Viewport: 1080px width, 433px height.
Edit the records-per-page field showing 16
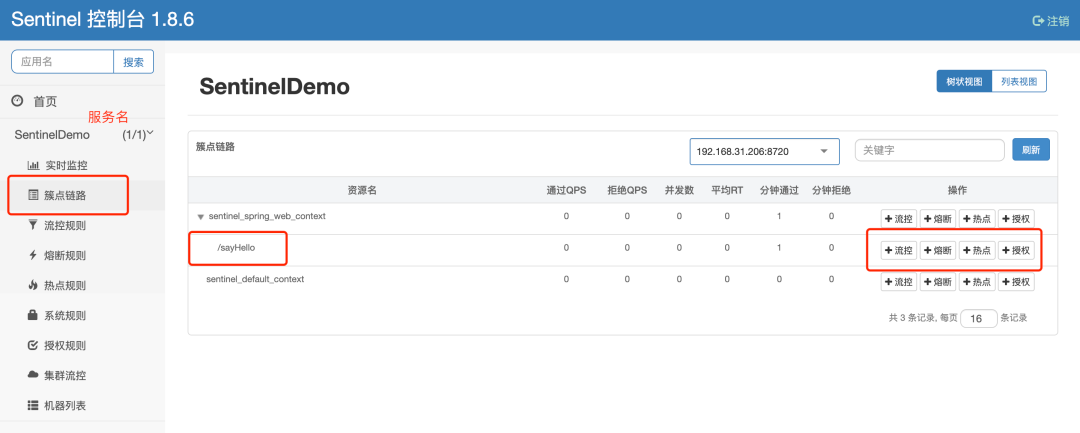979,319
